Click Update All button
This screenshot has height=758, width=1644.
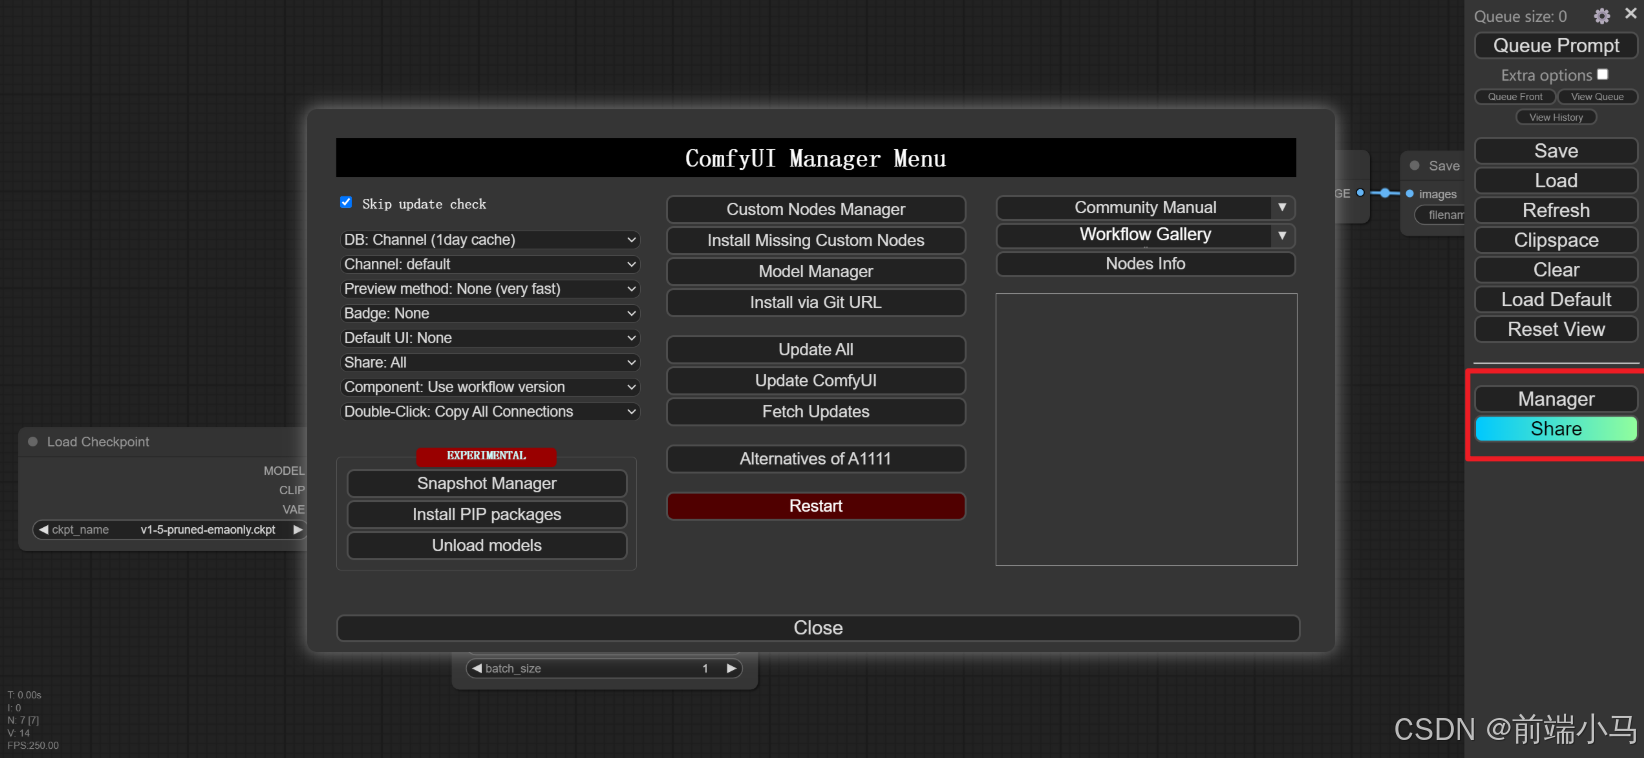point(816,349)
